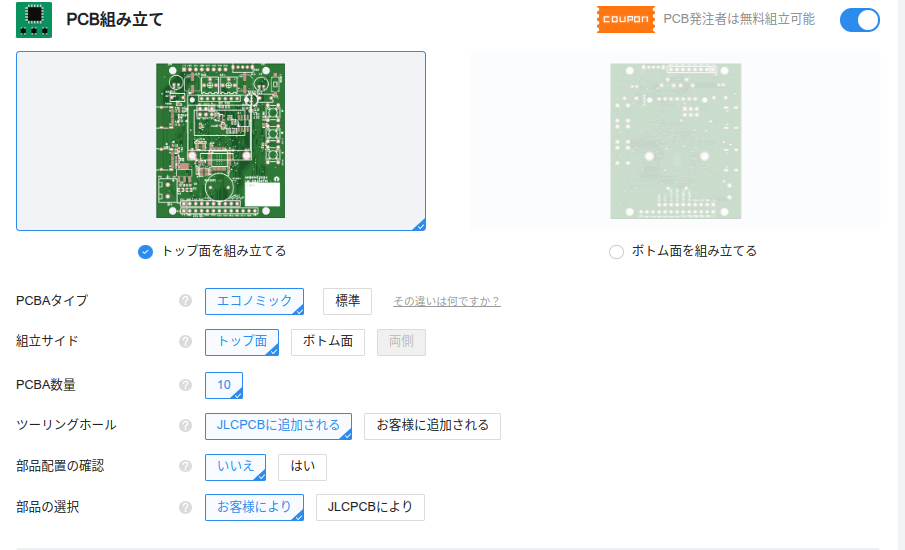Choose トップ面を組み立てる radio button
The height and width of the screenshot is (550, 905).
(145, 252)
